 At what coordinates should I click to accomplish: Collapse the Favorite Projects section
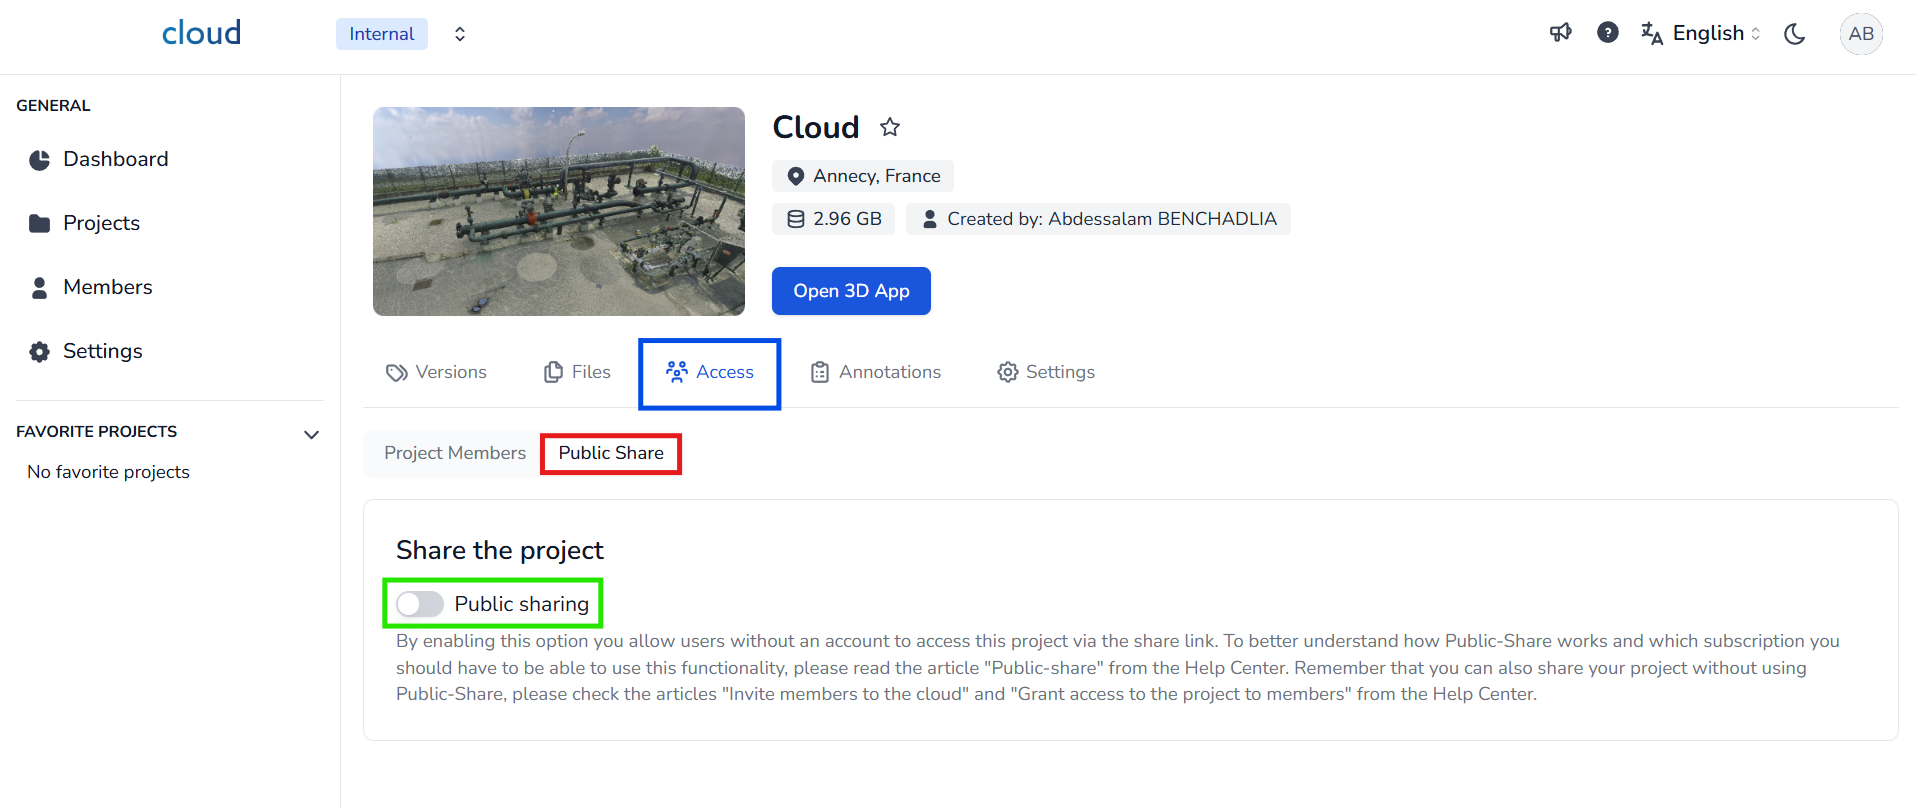[311, 434]
